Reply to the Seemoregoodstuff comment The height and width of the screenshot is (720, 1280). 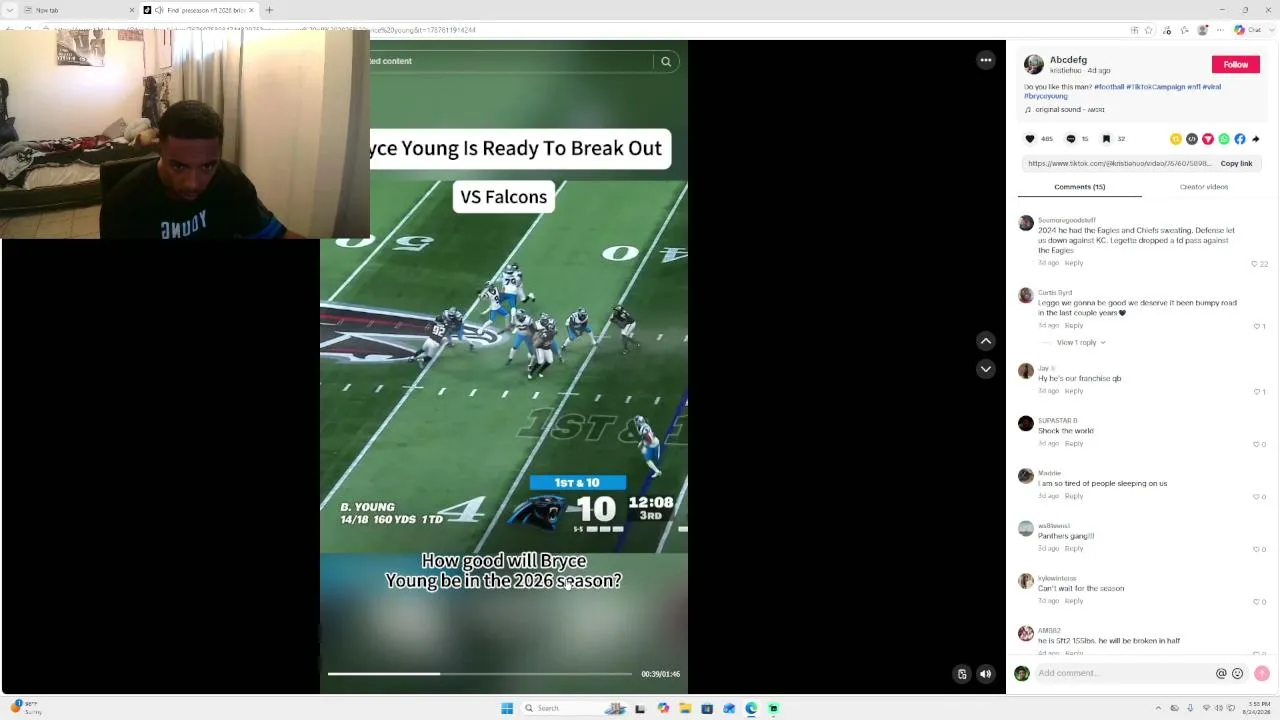pos(1074,263)
